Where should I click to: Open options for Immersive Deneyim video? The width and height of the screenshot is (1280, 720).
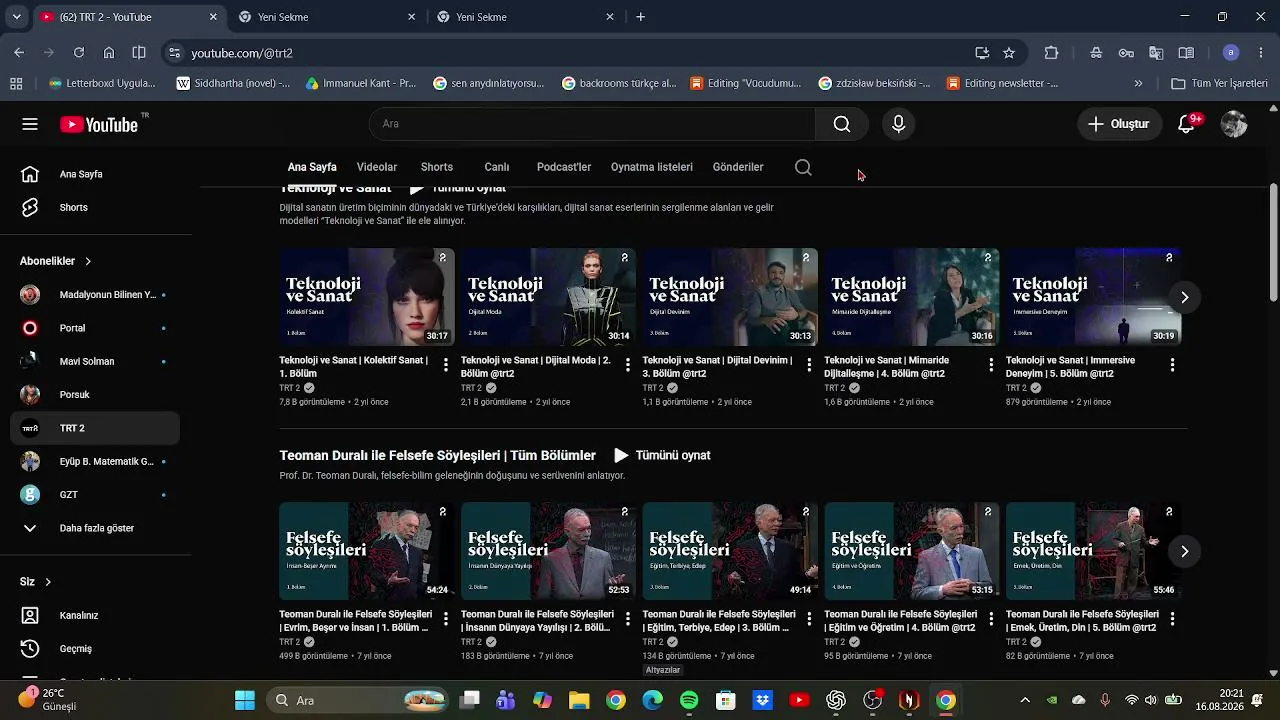[x=1172, y=365]
